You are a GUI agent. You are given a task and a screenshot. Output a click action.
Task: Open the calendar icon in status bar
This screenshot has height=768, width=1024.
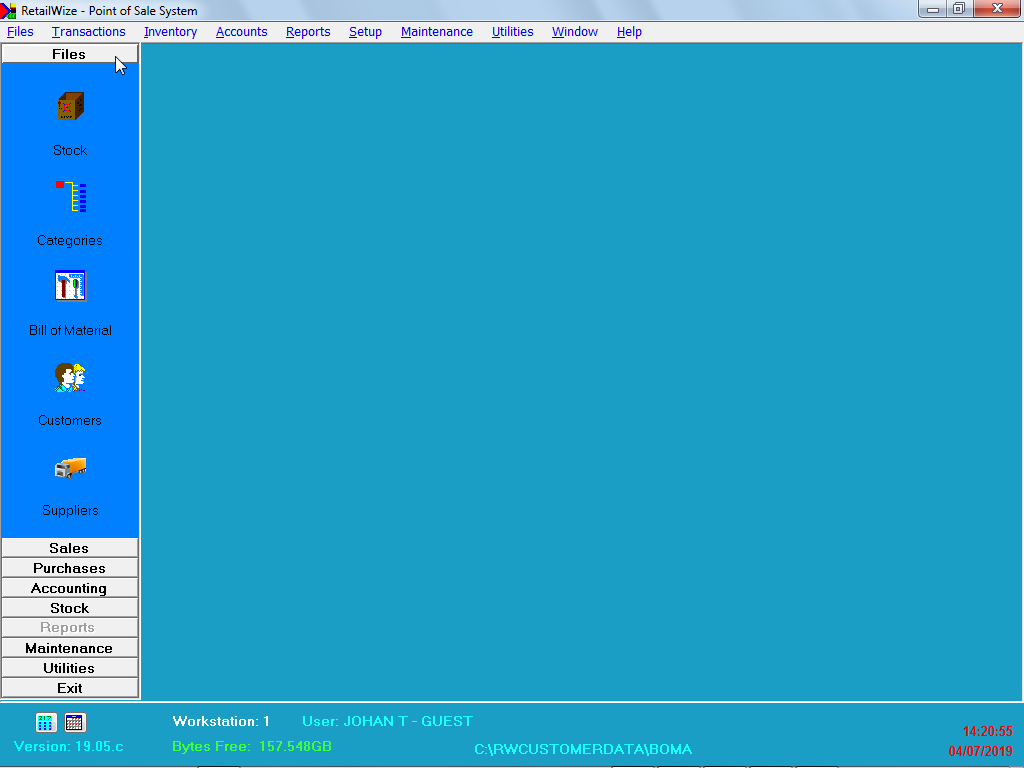[x=75, y=722]
